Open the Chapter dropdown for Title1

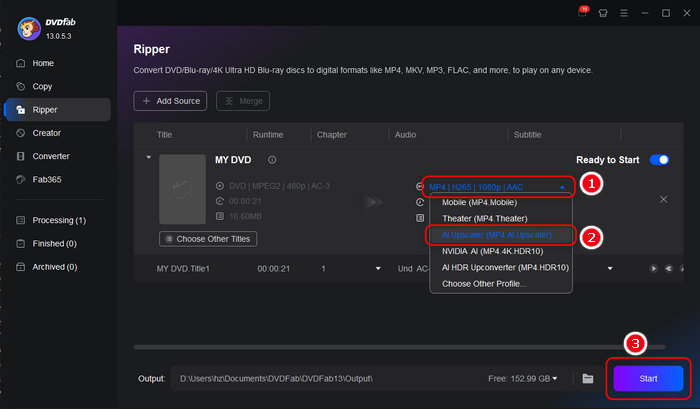pos(378,268)
